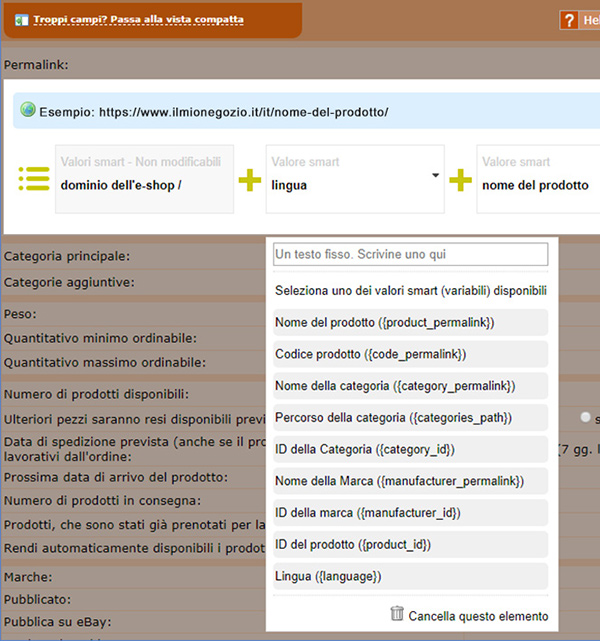Viewport: 600px width, 641px height.
Task: Click the 'Marche:' label
Action: coord(28,577)
